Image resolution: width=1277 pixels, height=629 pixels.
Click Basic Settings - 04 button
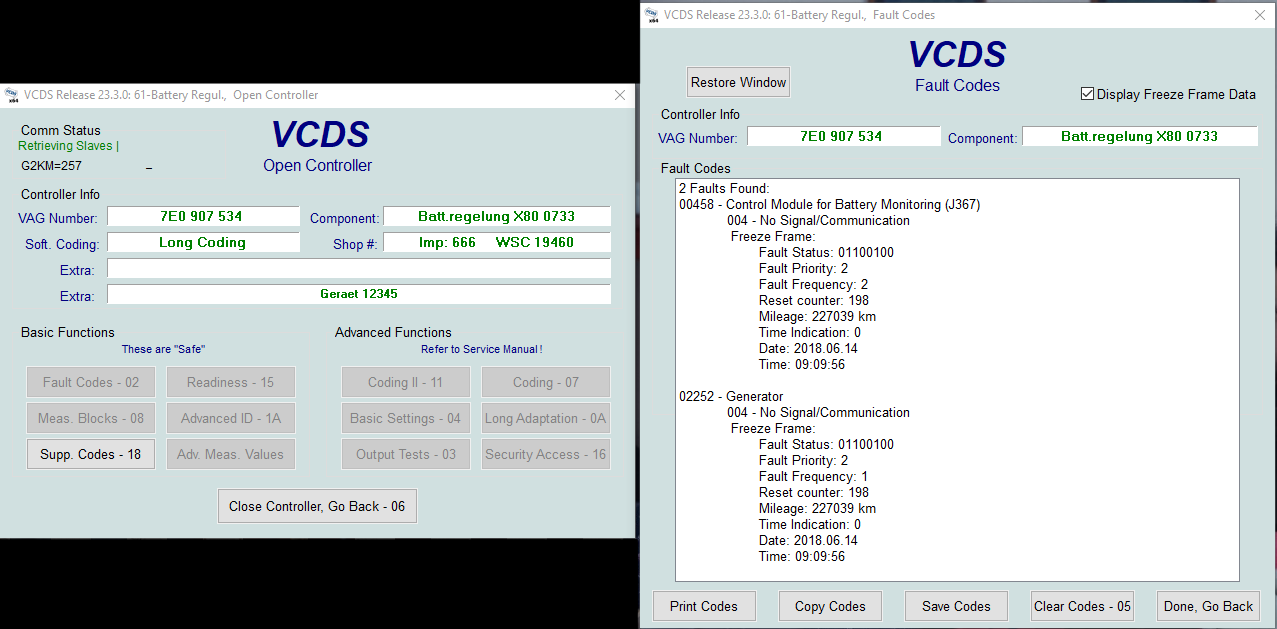[405, 418]
